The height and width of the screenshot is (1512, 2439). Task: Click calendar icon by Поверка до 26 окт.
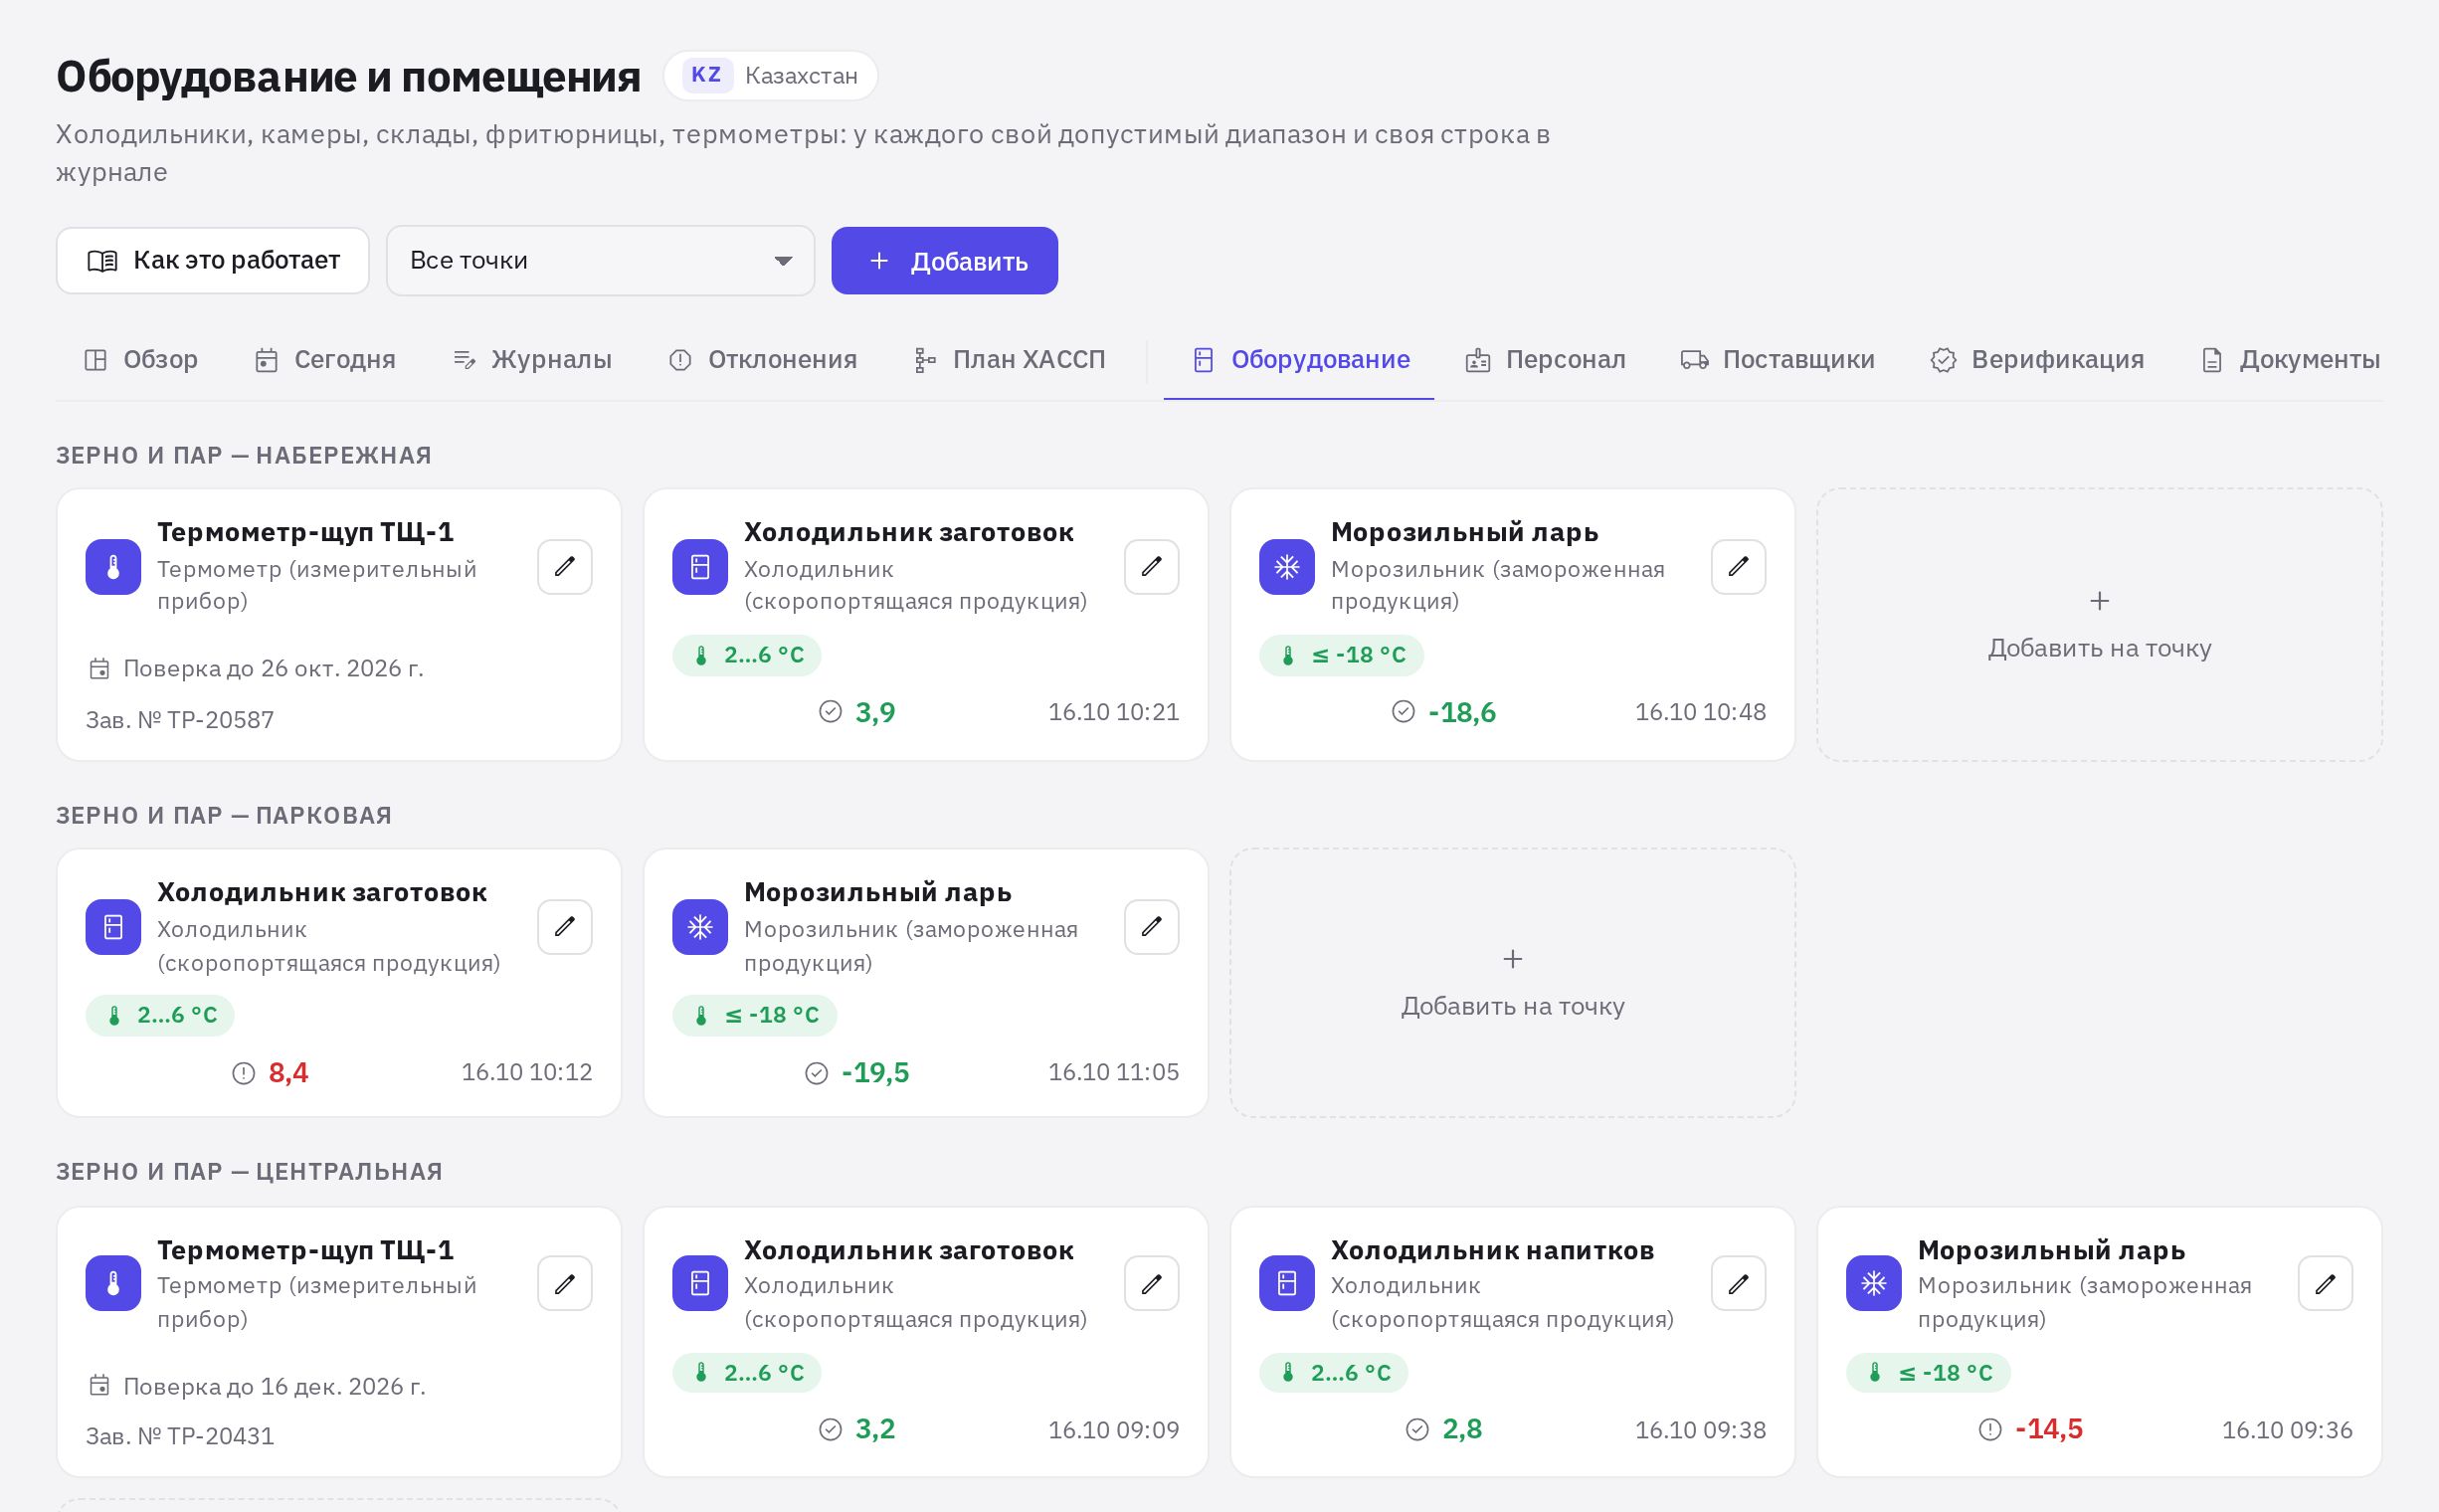pyautogui.click(x=99, y=669)
